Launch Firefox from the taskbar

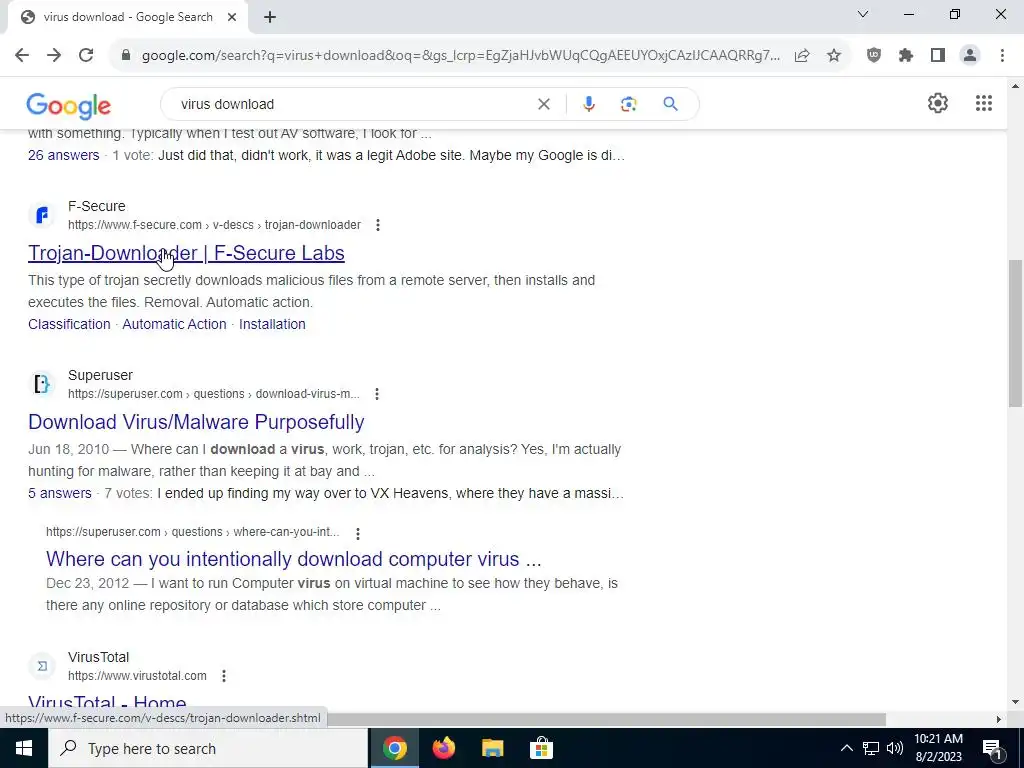tap(443, 748)
